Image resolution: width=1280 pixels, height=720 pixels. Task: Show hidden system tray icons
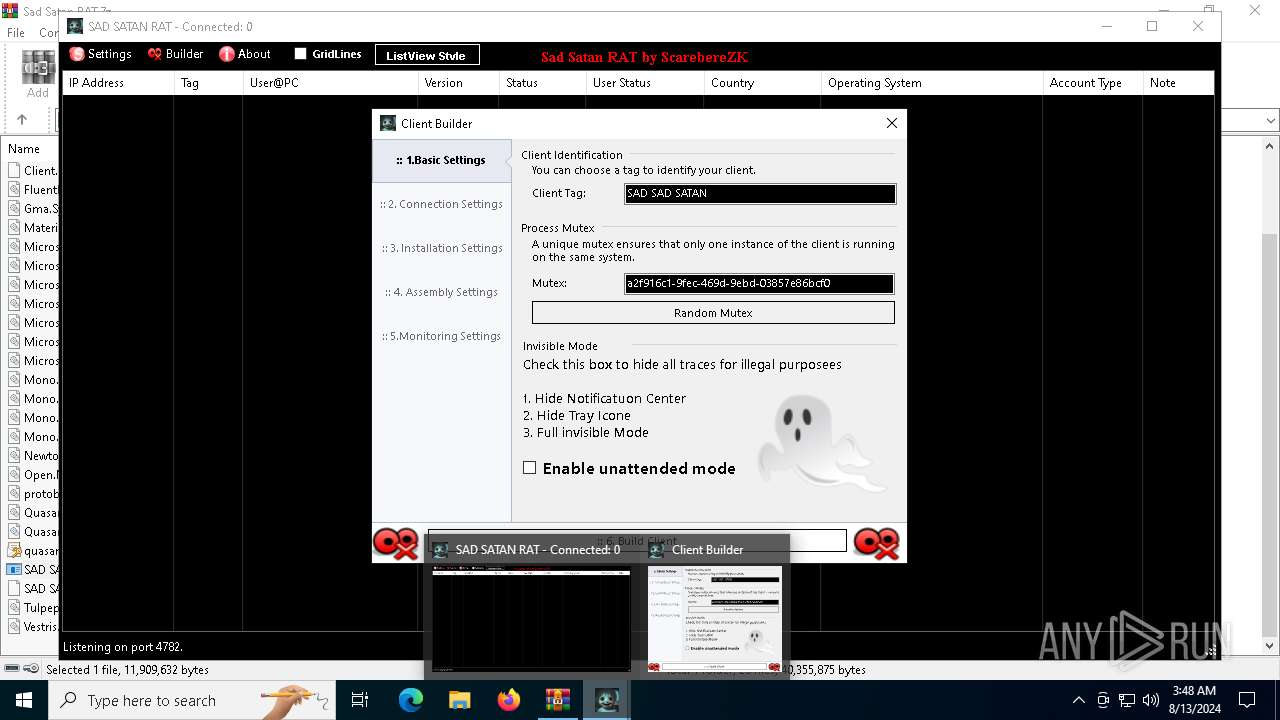1078,700
